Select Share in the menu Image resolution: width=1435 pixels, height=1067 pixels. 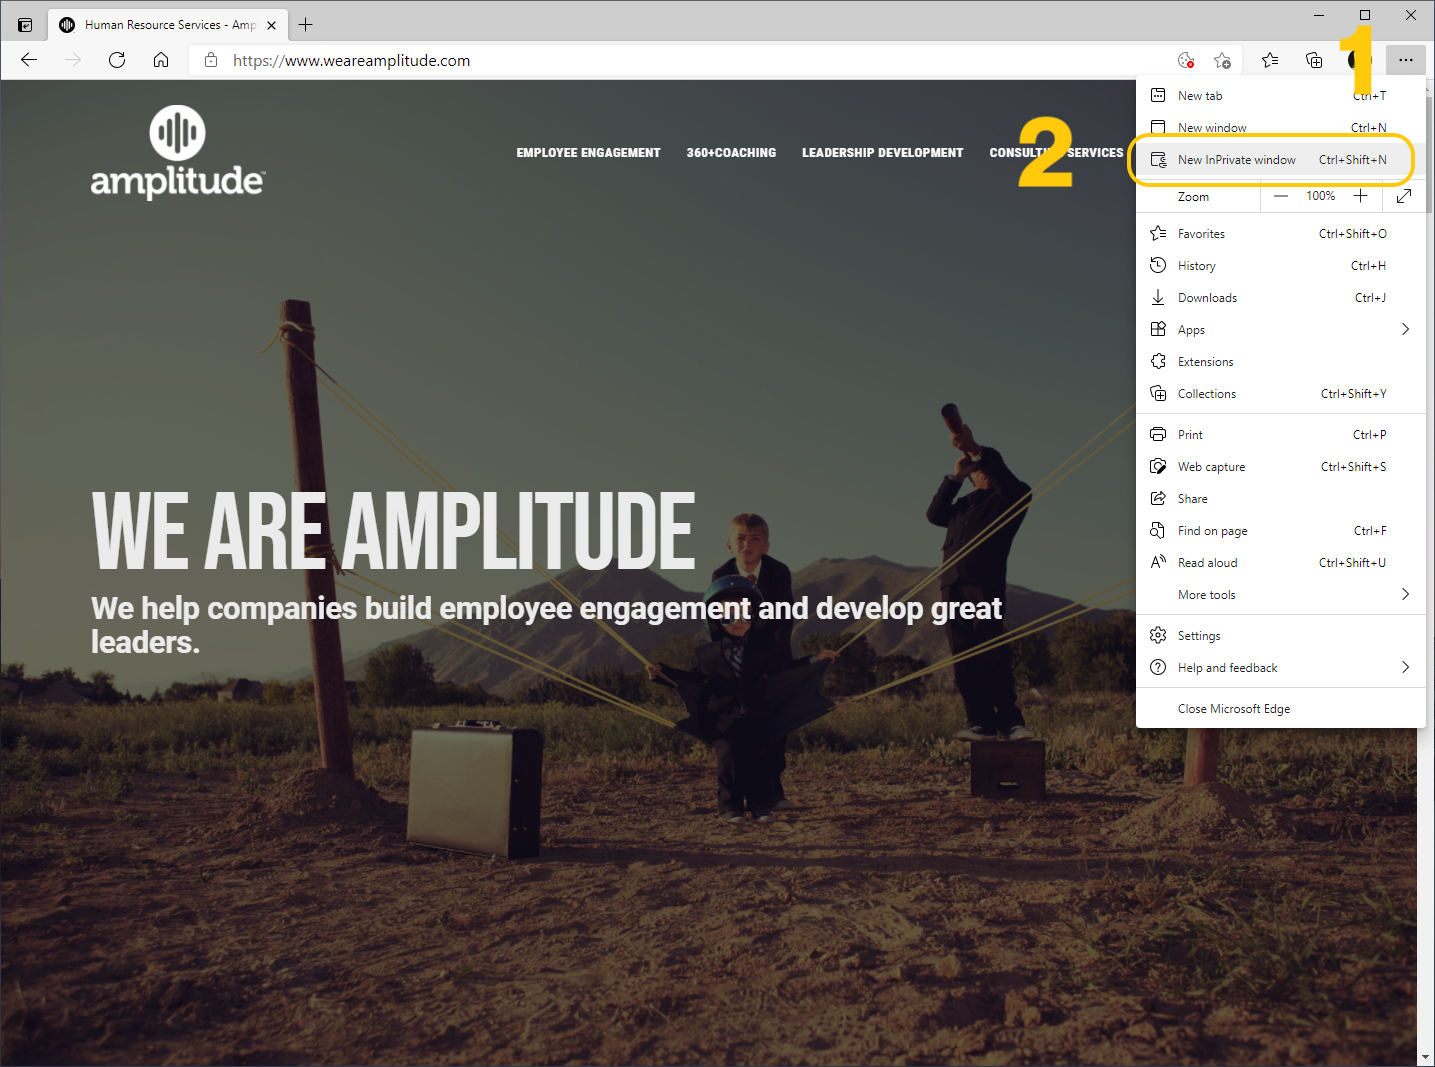[x=1280, y=498]
